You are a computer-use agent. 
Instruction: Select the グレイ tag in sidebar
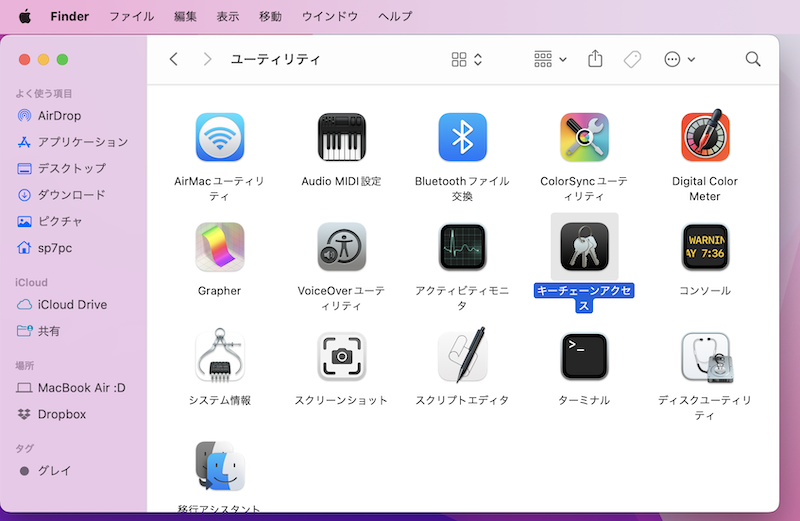pyautogui.click(x=54, y=470)
